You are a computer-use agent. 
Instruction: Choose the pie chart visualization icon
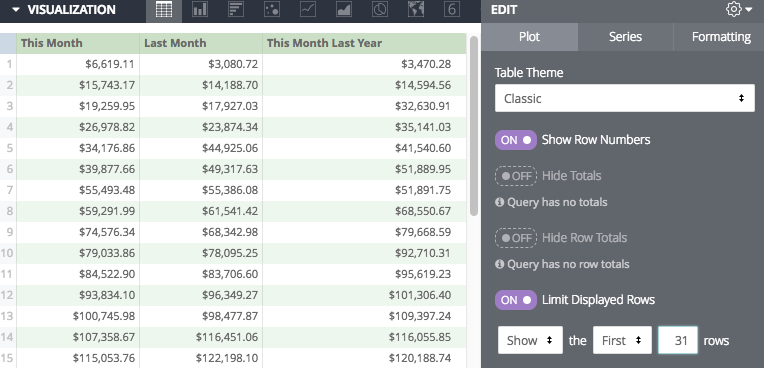point(380,10)
